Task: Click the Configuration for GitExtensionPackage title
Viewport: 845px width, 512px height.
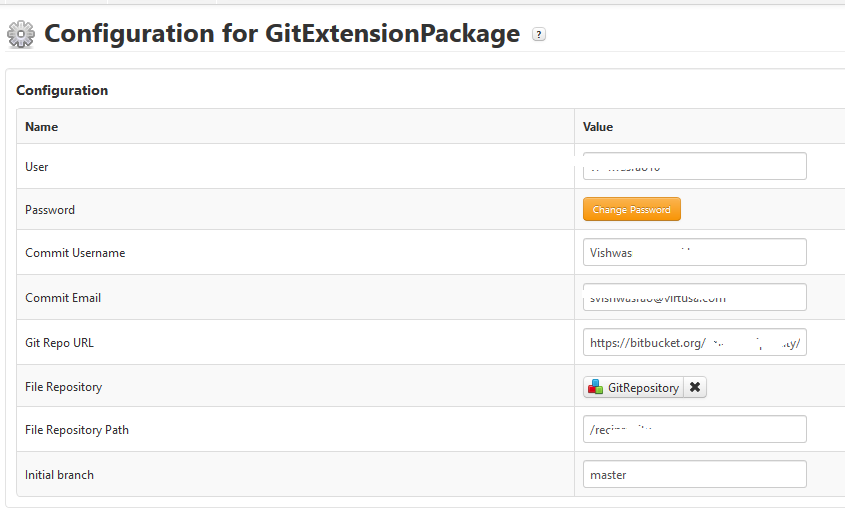Action: [x=282, y=34]
